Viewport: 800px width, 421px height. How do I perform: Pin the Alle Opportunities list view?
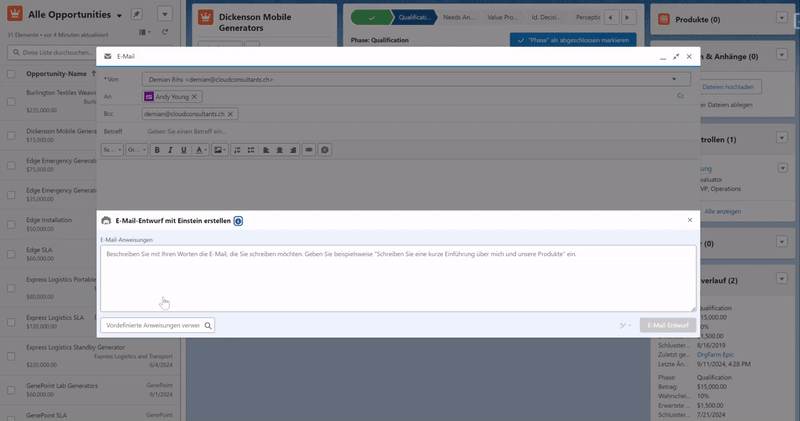[x=136, y=16]
